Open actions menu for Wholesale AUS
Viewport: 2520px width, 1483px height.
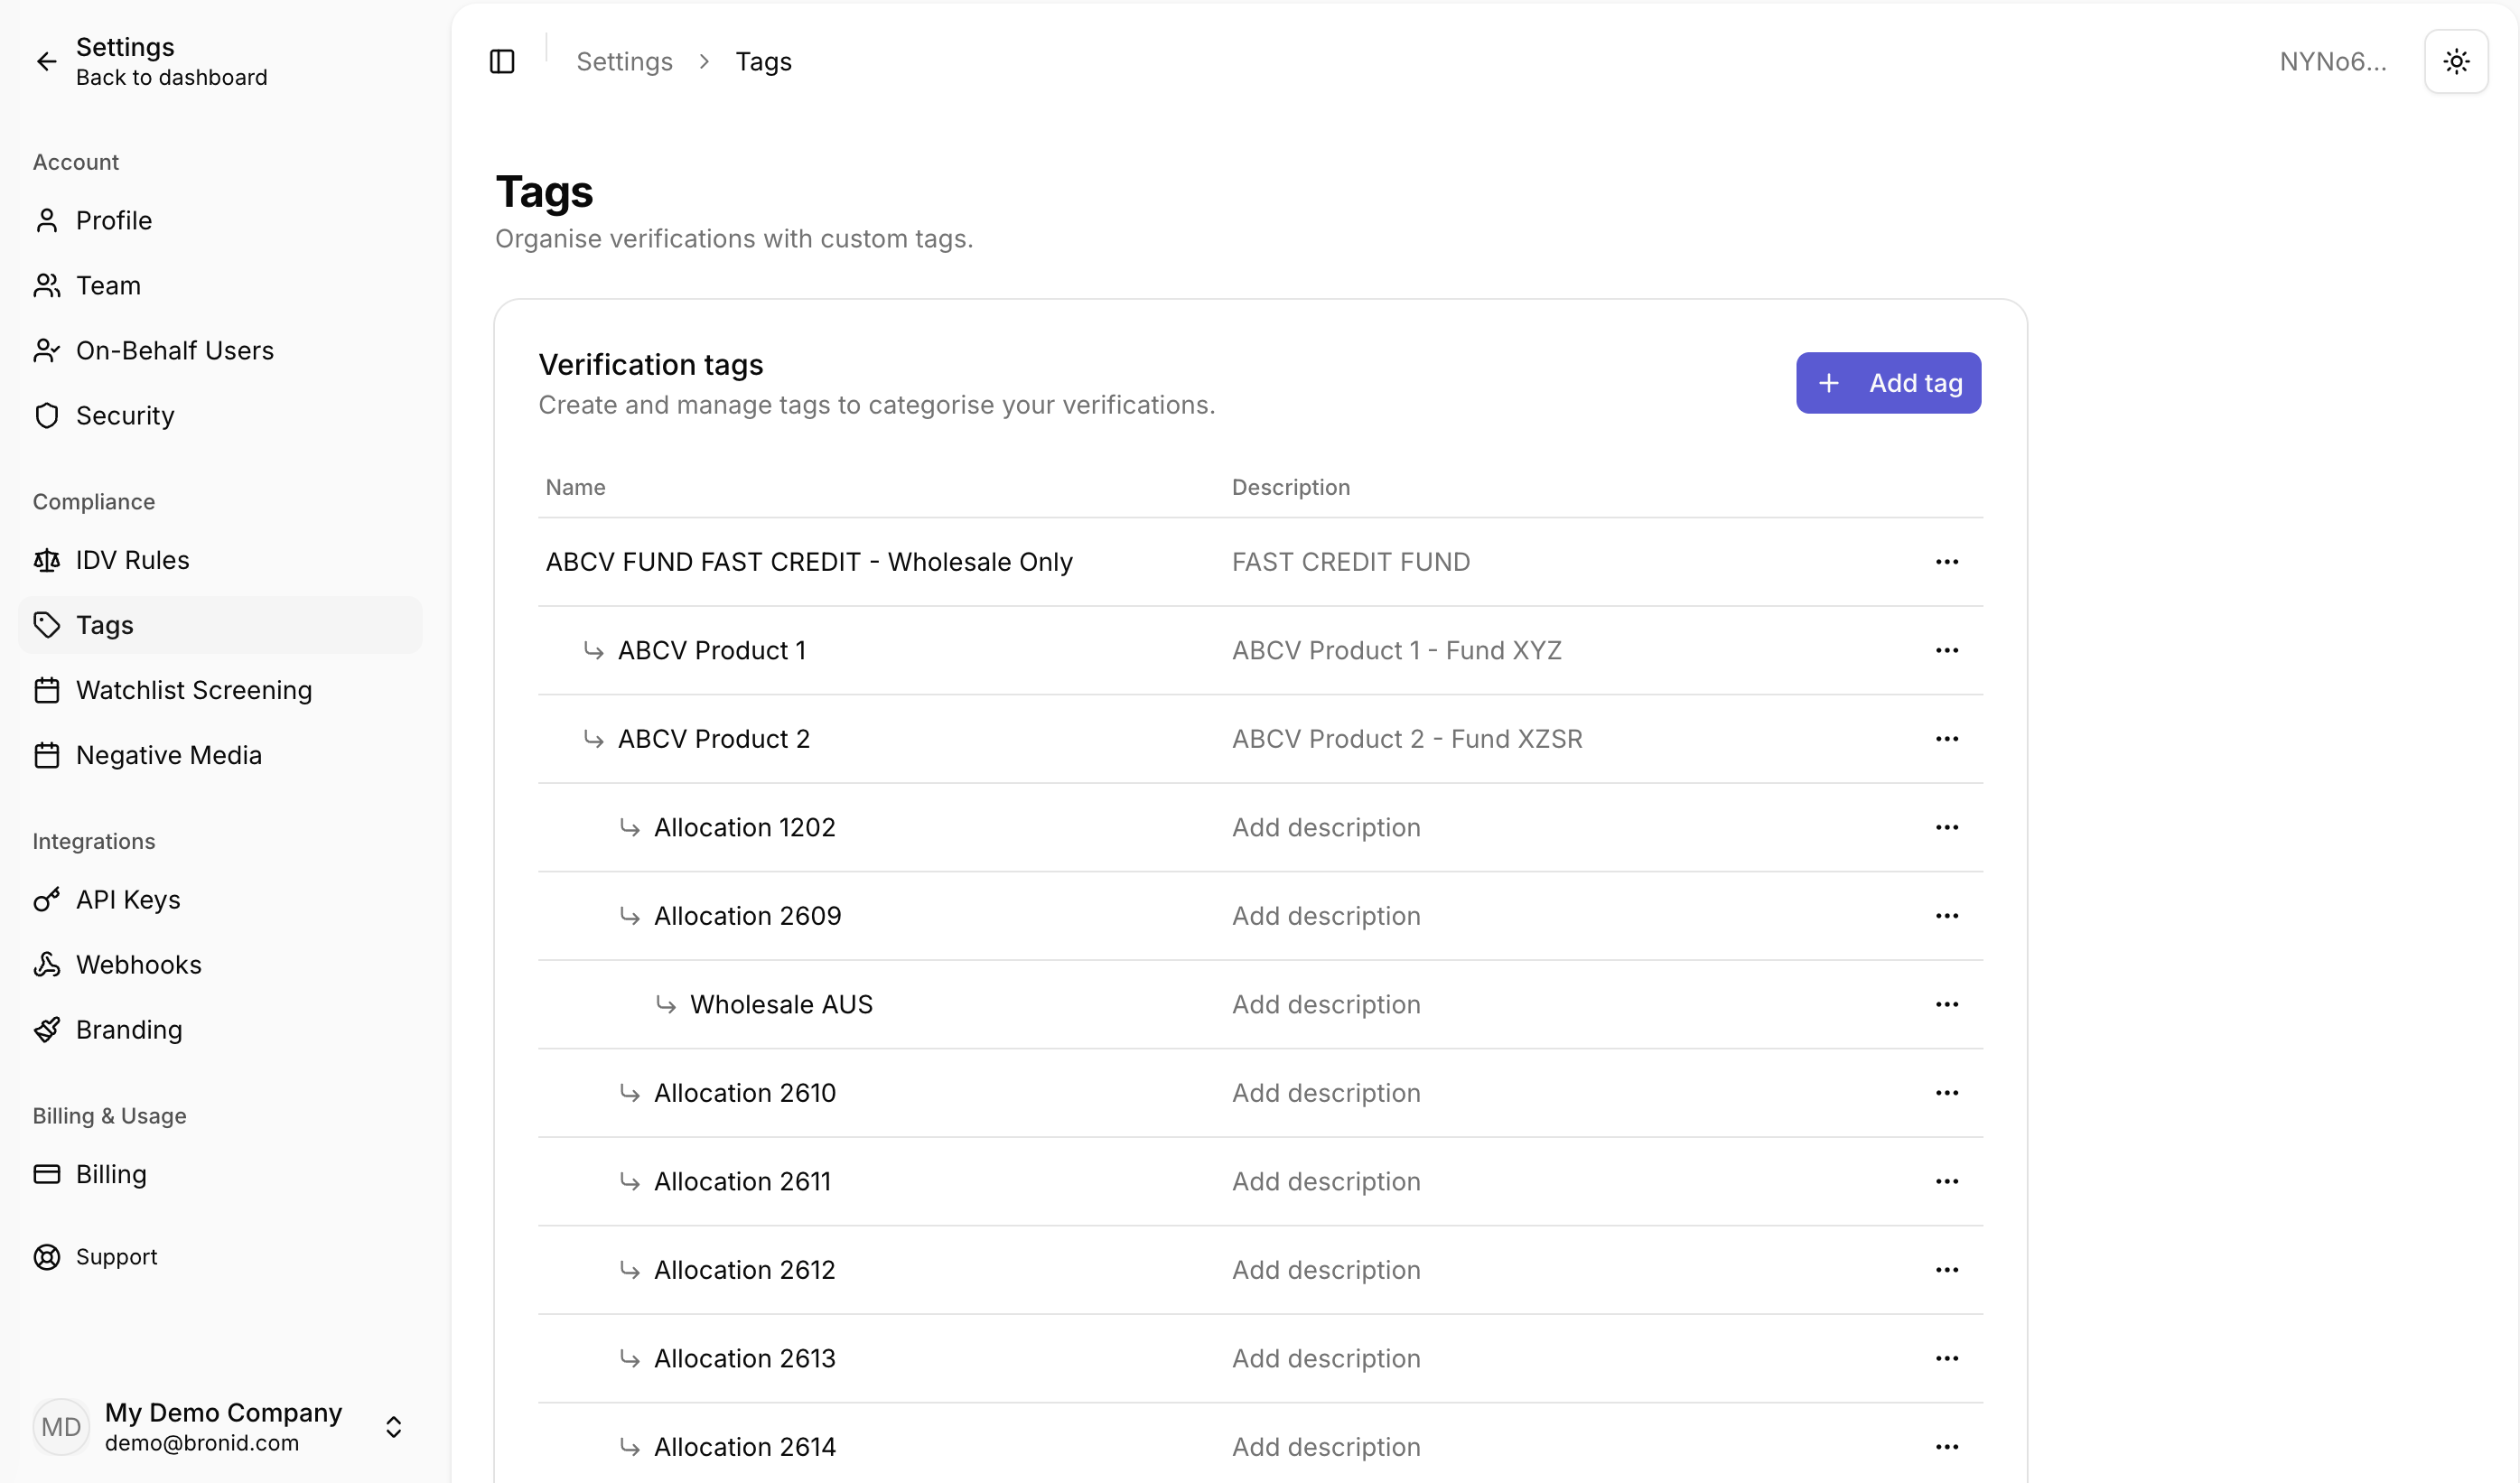click(1946, 1004)
